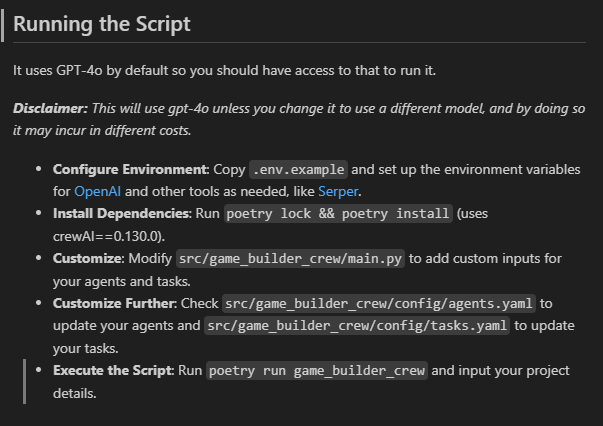Click the Configure Environment bold label
The image size is (603, 426).
coord(131,170)
